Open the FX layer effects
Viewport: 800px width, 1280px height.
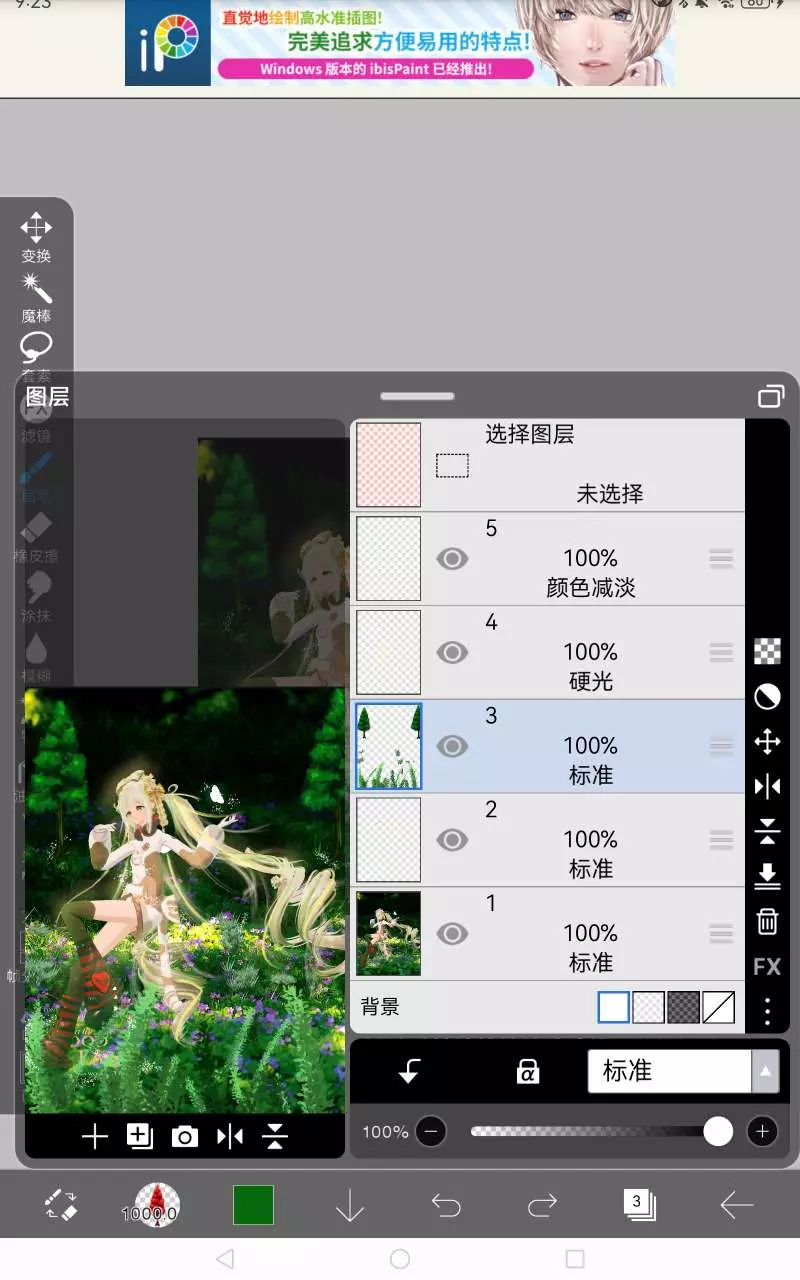[x=767, y=966]
